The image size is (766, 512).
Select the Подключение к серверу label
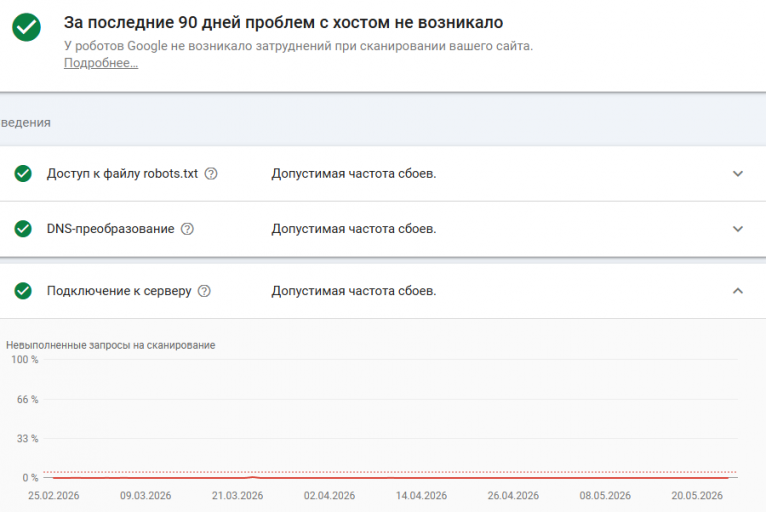pos(119,291)
